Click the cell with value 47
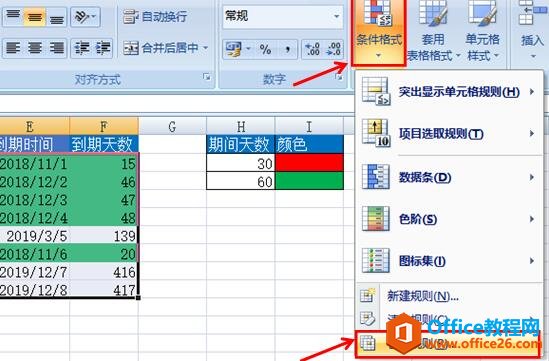This screenshot has width=549, height=361. [x=104, y=200]
